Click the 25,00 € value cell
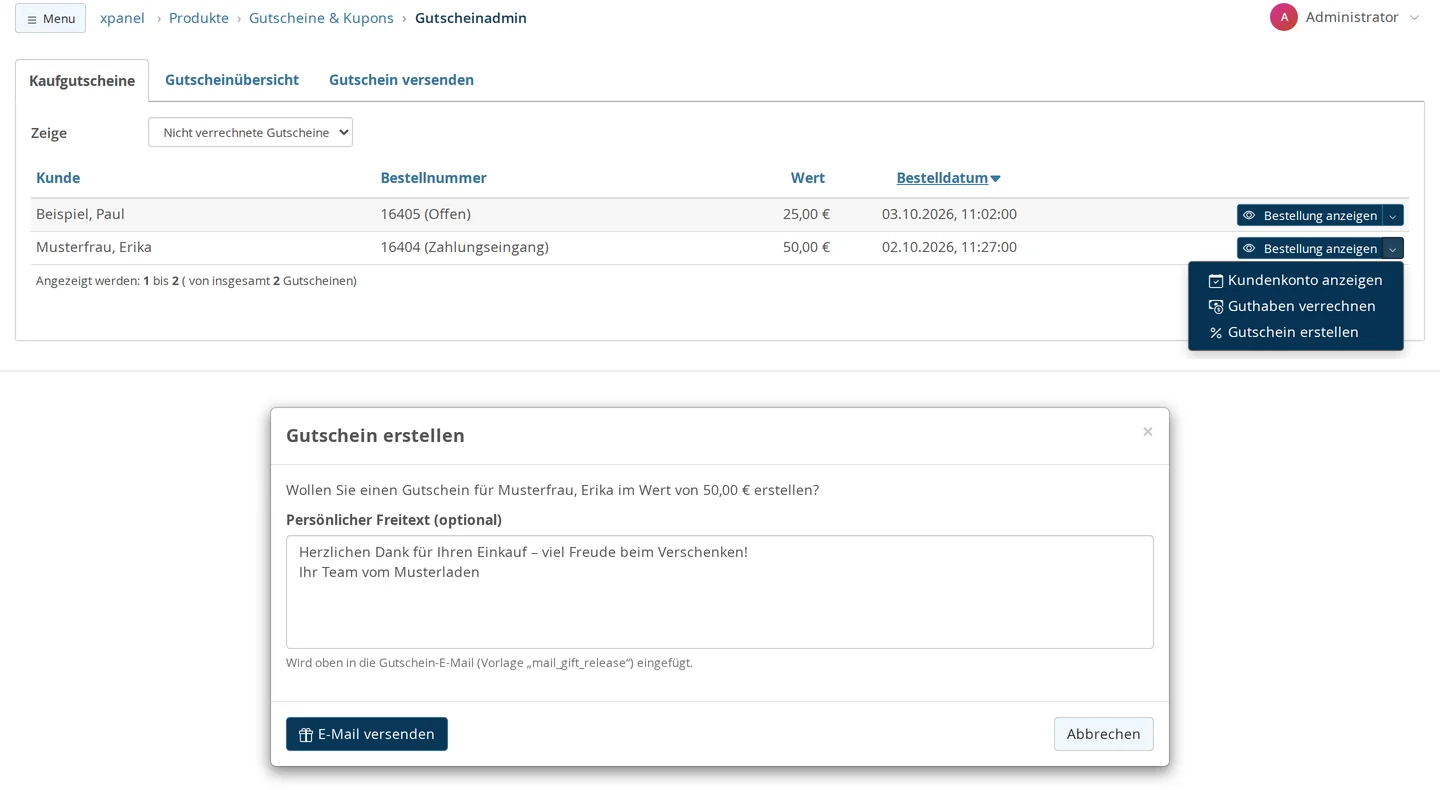Image resolution: width=1440 pixels, height=790 pixels. click(806, 214)
